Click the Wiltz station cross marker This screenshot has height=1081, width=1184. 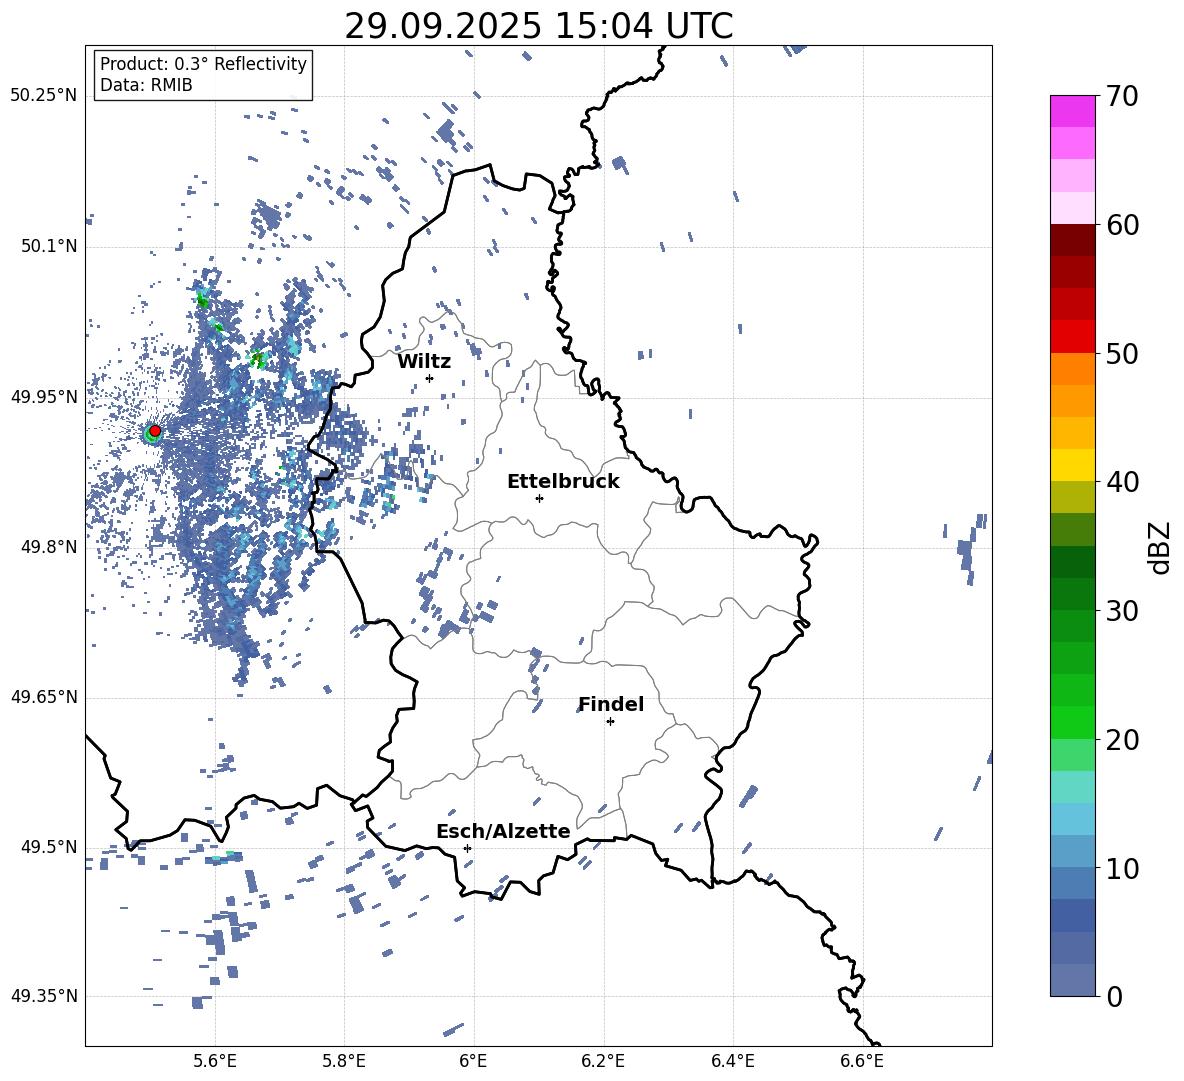pos(430,378)
